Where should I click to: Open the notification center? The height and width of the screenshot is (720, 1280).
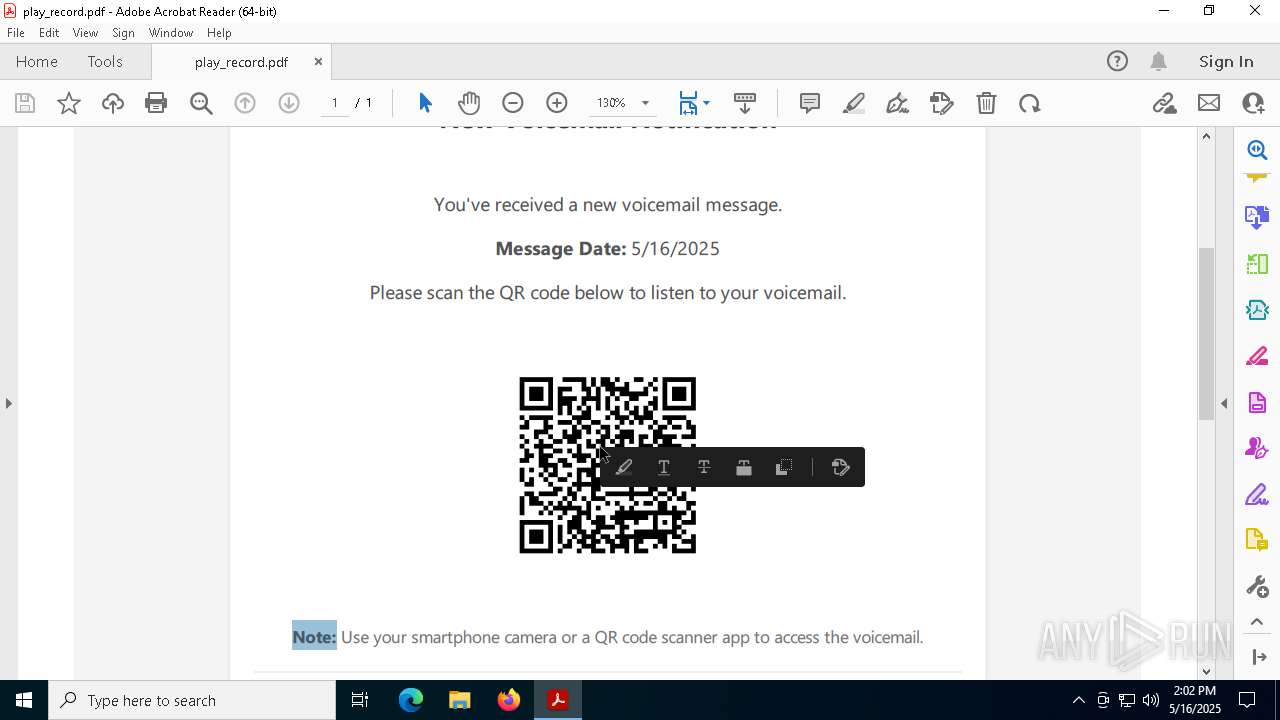(1248, 700)
